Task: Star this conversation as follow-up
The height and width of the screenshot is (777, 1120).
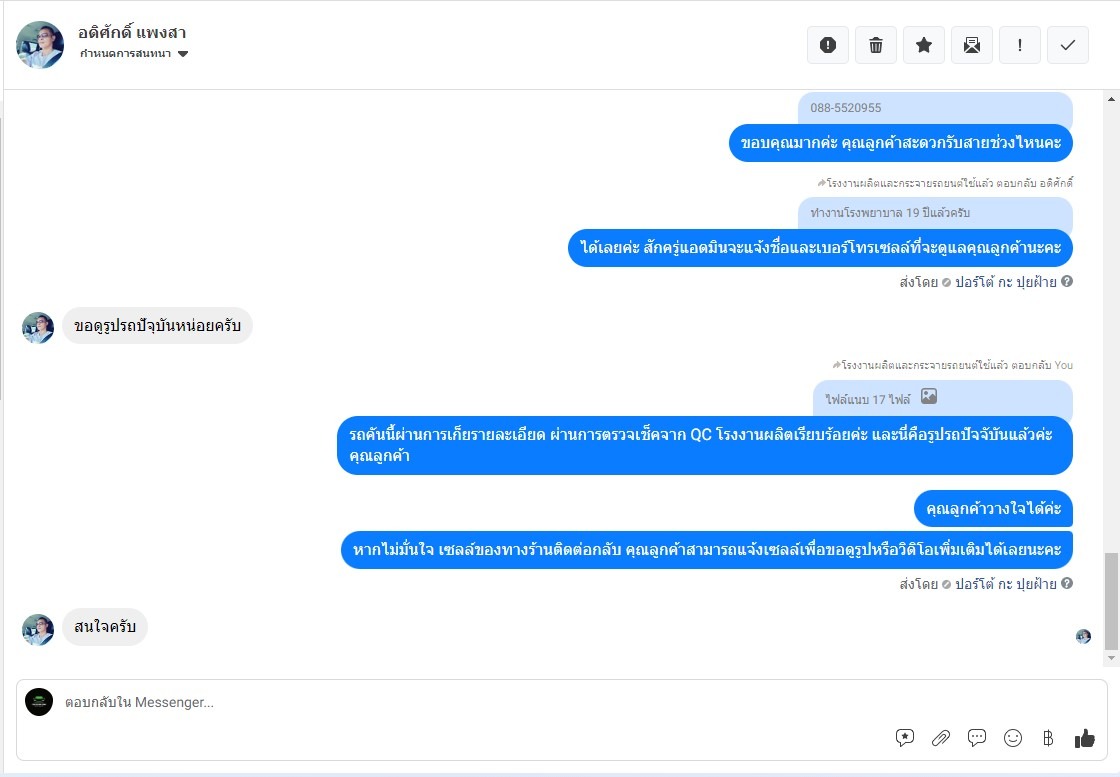Action: [x=924, y=45]
